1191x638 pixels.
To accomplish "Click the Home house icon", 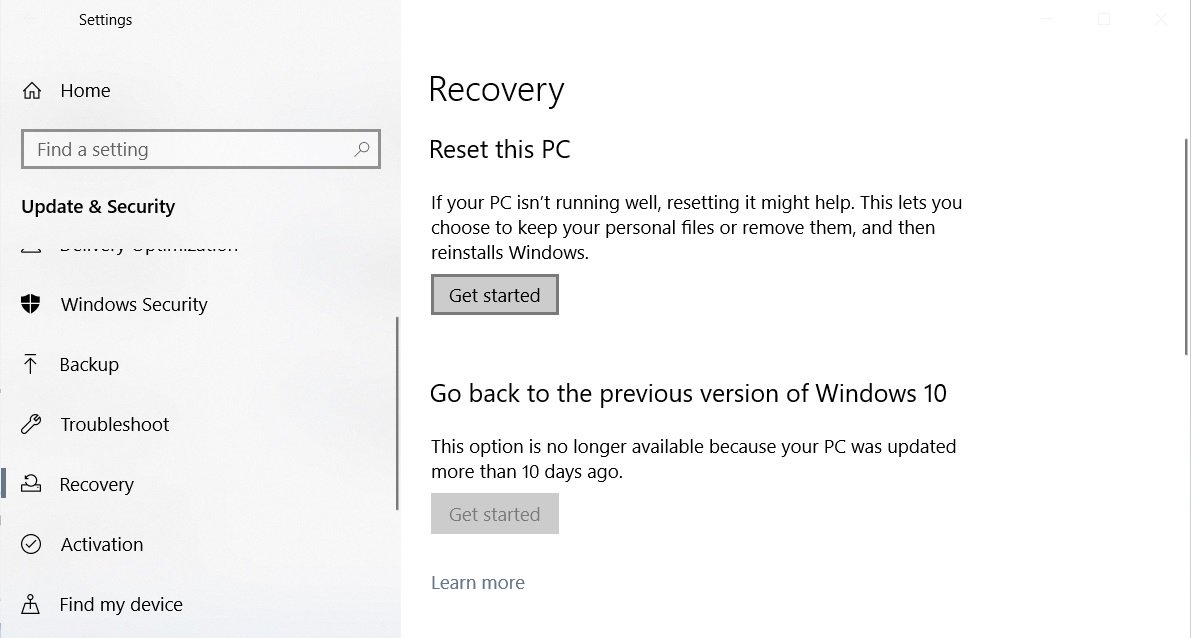I will [32, 91].
